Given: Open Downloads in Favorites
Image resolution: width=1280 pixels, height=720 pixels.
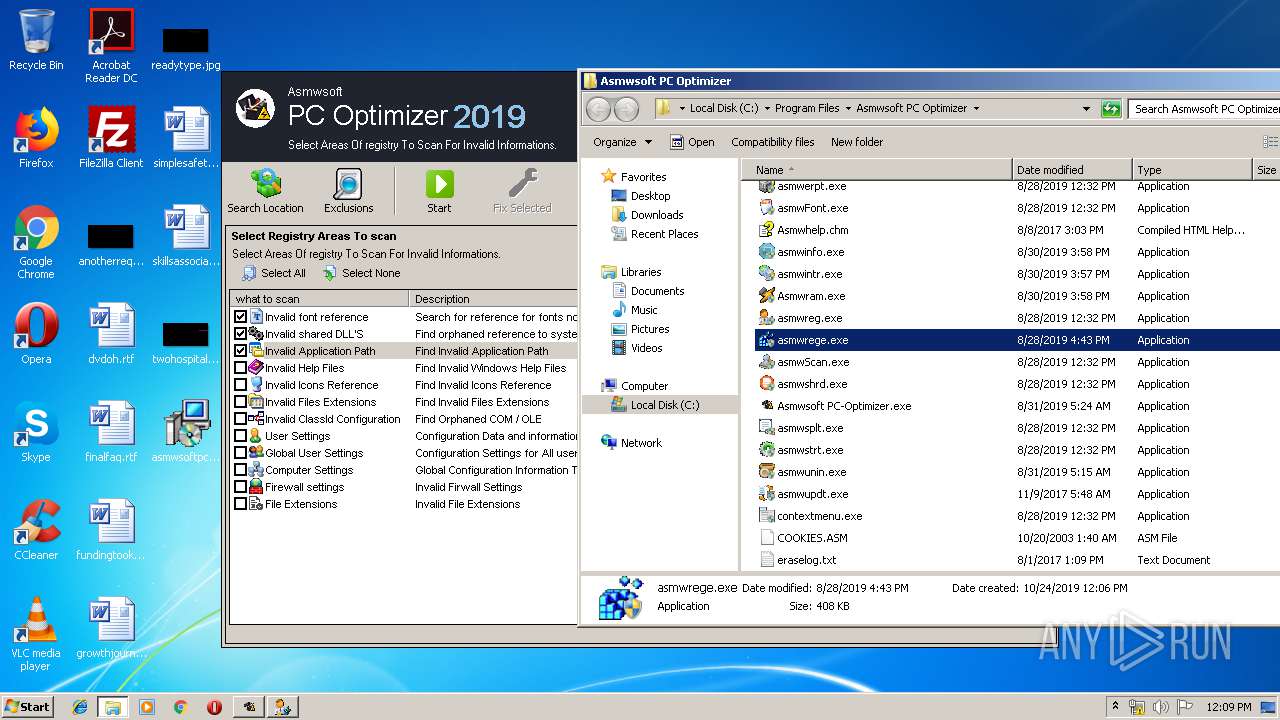Looking at the screenshot, I should coord(656,215).
